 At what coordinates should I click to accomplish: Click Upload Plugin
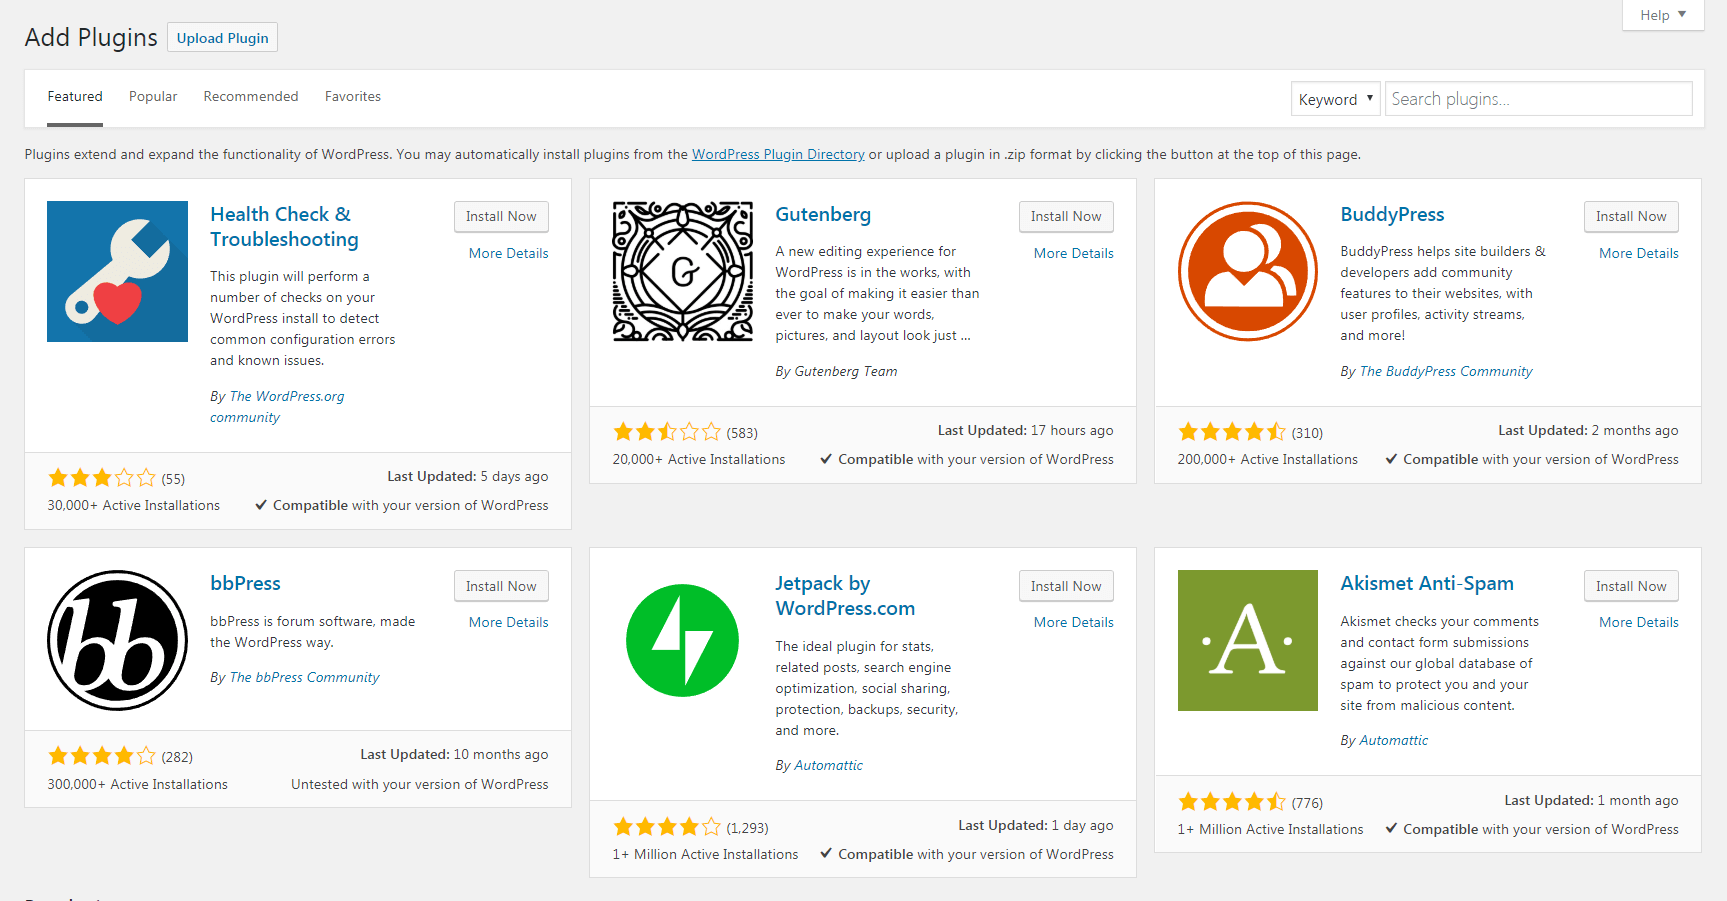221,37
